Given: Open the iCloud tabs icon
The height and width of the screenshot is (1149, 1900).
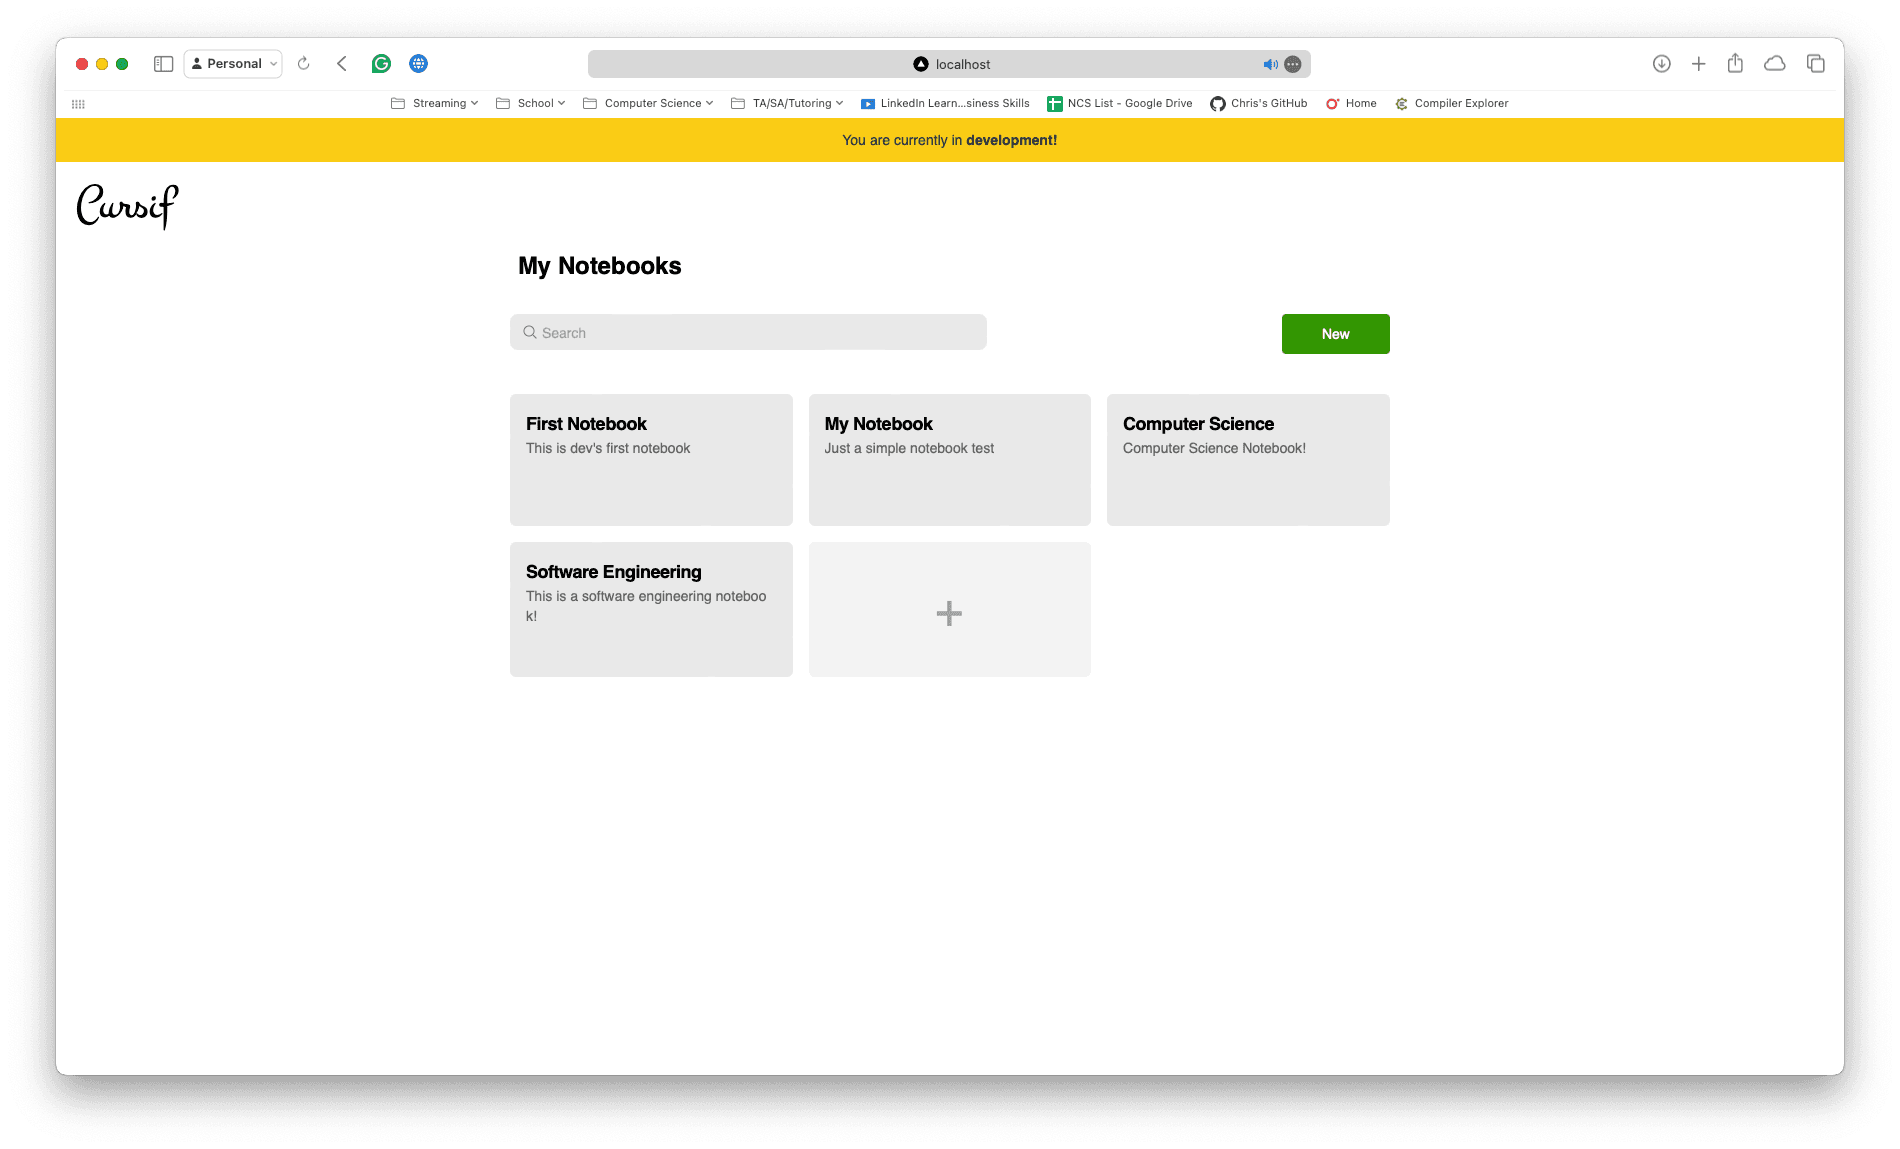Looking at the screenshot, I should [x=1775, y=64].
